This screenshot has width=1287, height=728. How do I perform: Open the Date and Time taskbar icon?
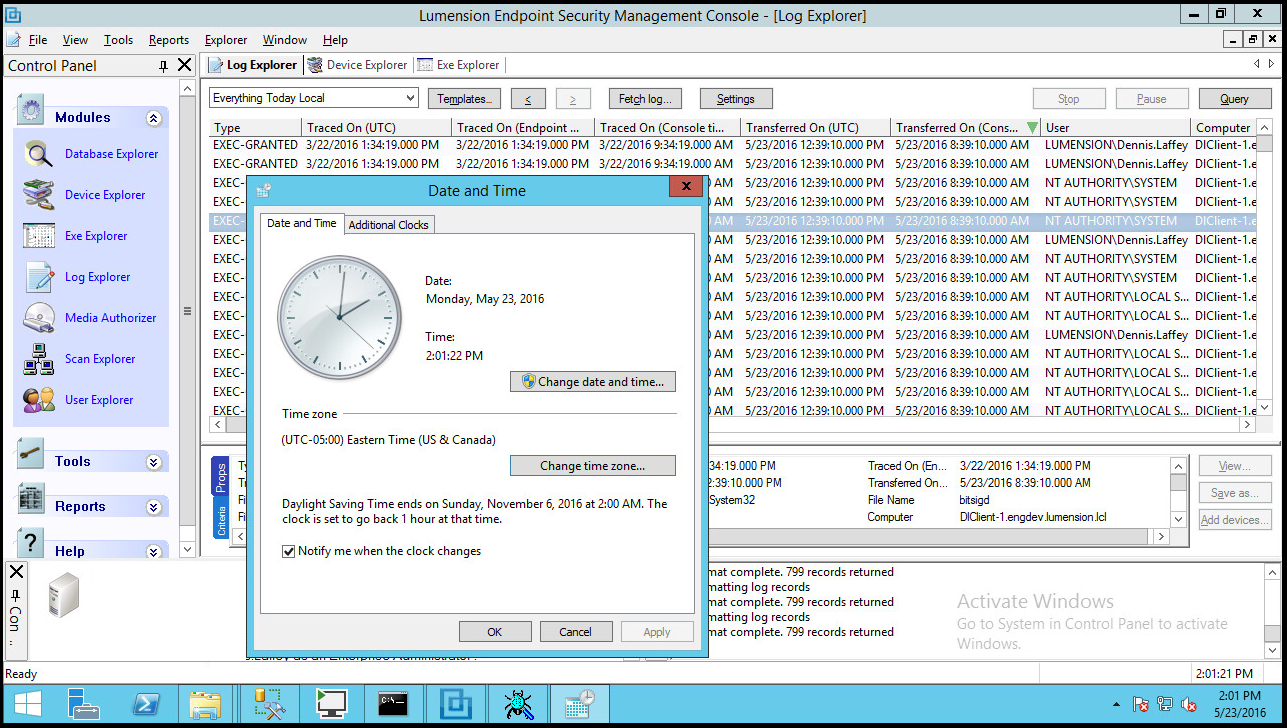[x=580, y=703]
